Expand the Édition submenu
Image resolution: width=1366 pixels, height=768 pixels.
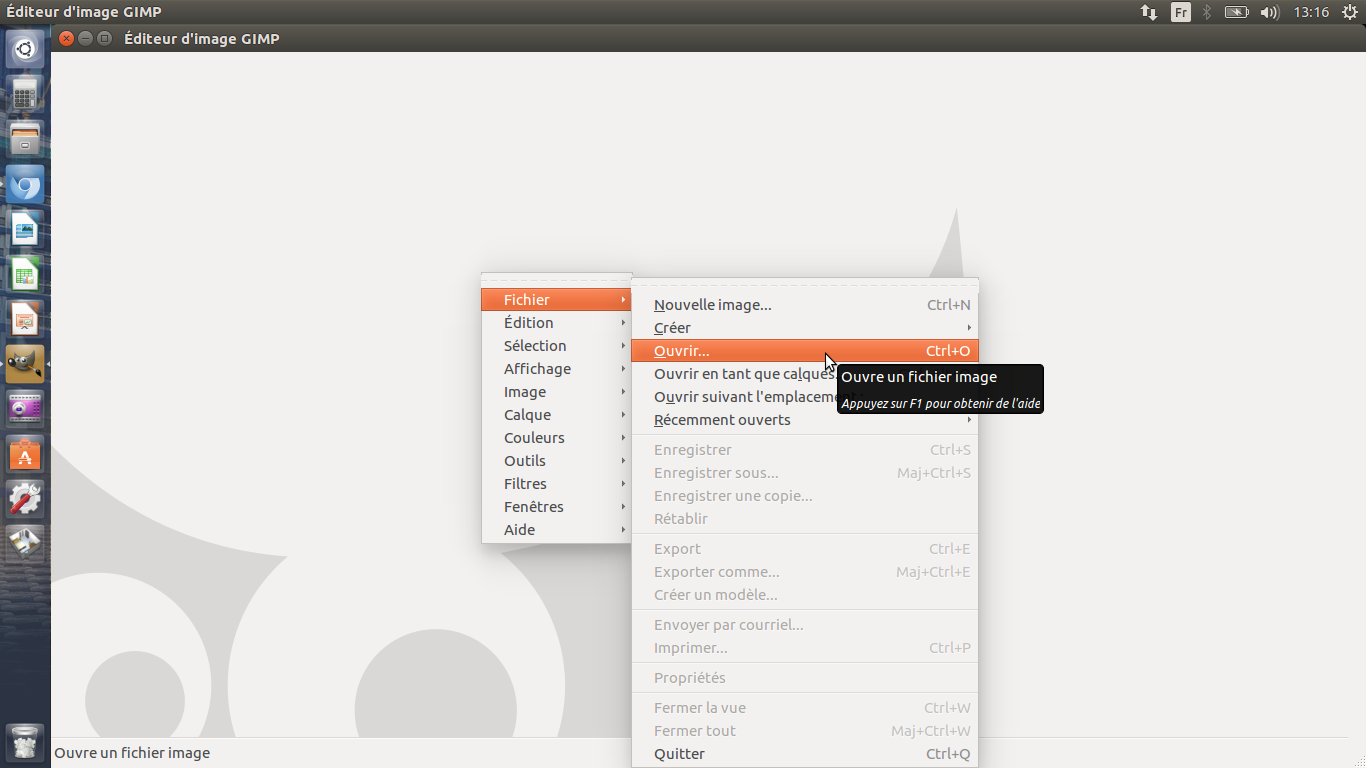(556, 323)
